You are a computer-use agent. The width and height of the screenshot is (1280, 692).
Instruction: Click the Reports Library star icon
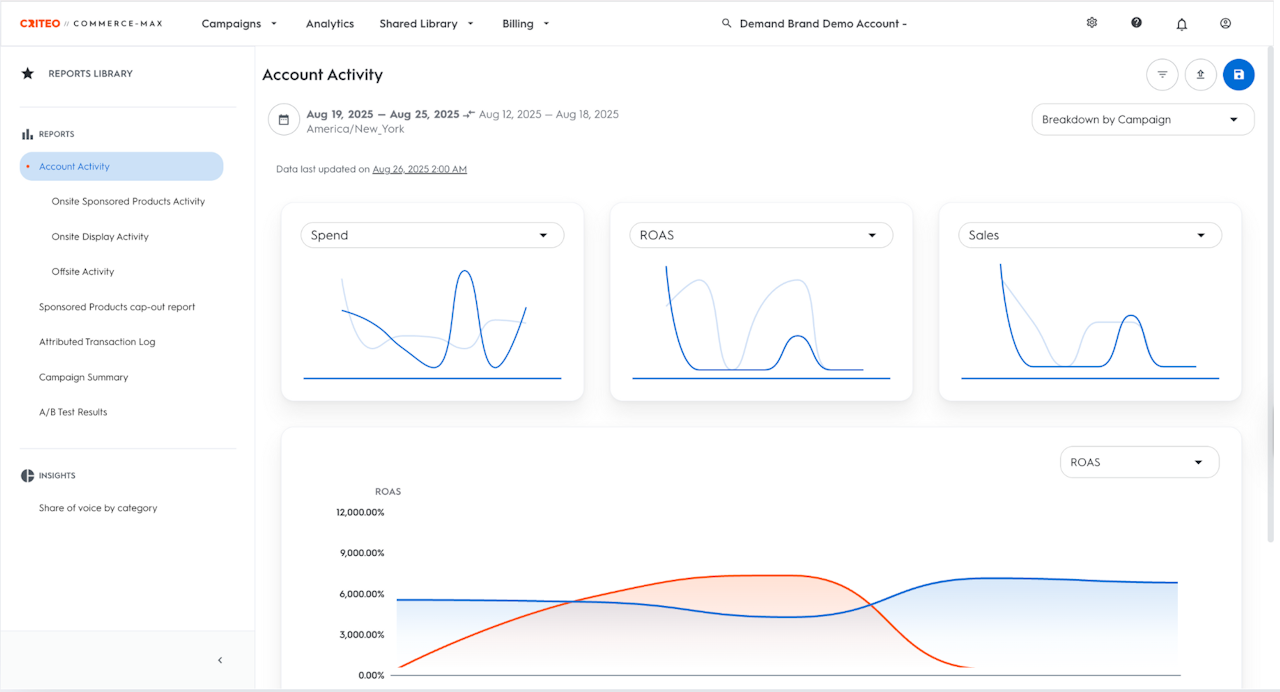click(x=28, y=73)
